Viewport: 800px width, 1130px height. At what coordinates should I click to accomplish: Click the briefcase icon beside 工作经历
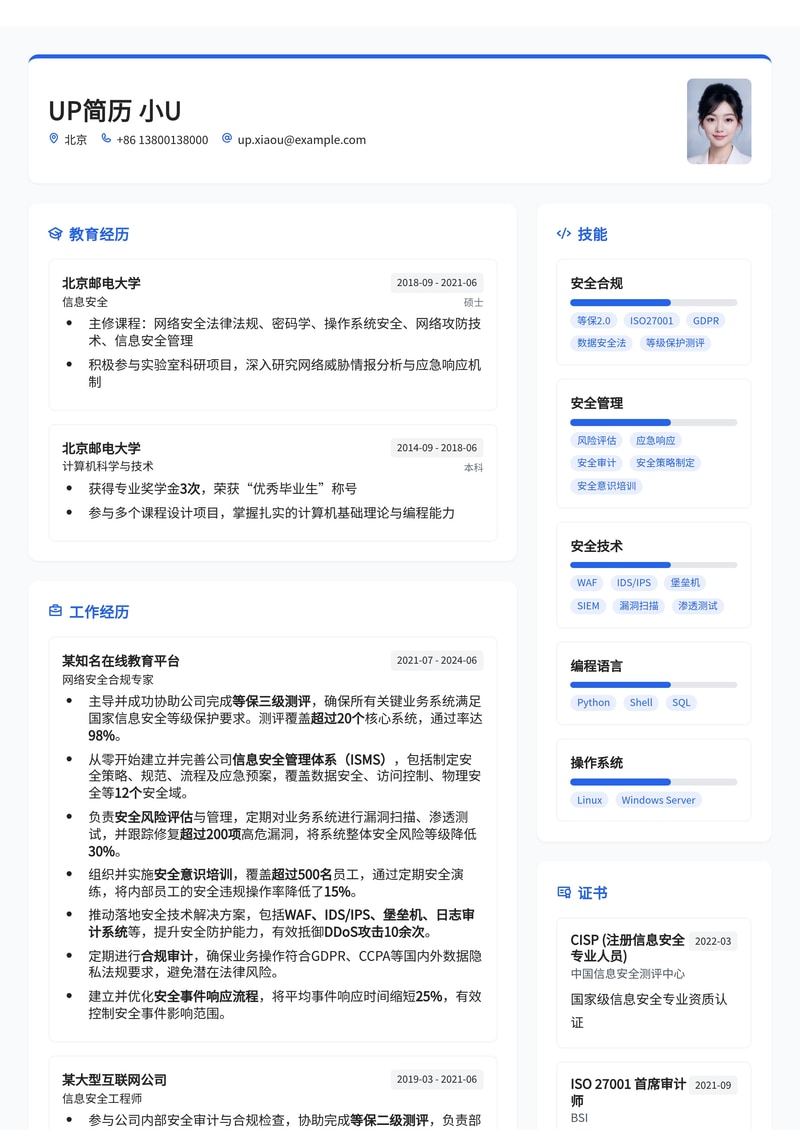(54, 611)
